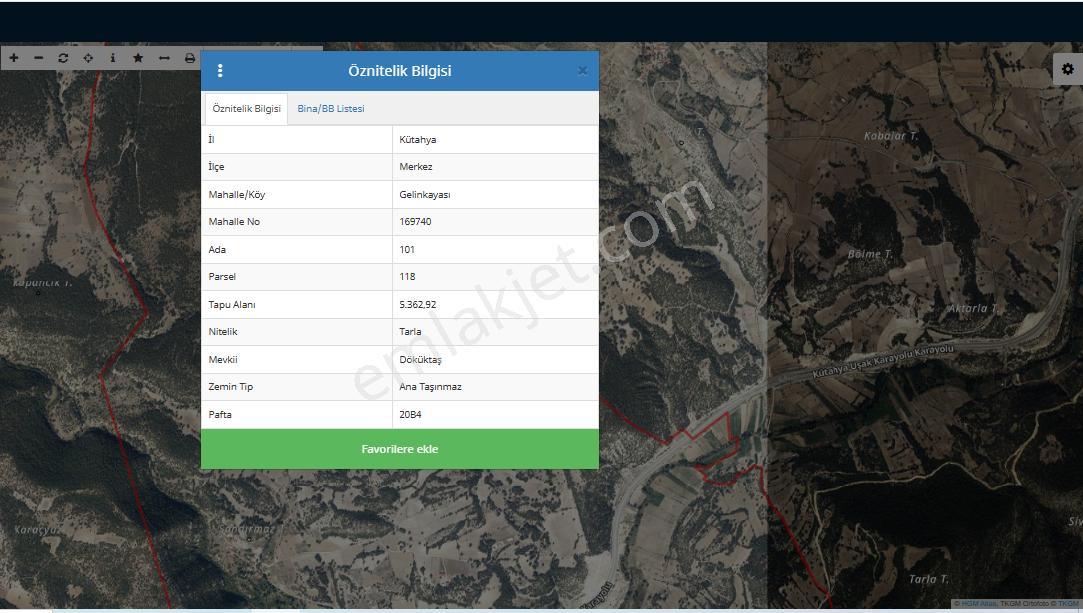Click Kütahya Uşak Karayolu road label
Image resolution: width=1083 pixels, height=613 pixels.
(x=883, y=361)
